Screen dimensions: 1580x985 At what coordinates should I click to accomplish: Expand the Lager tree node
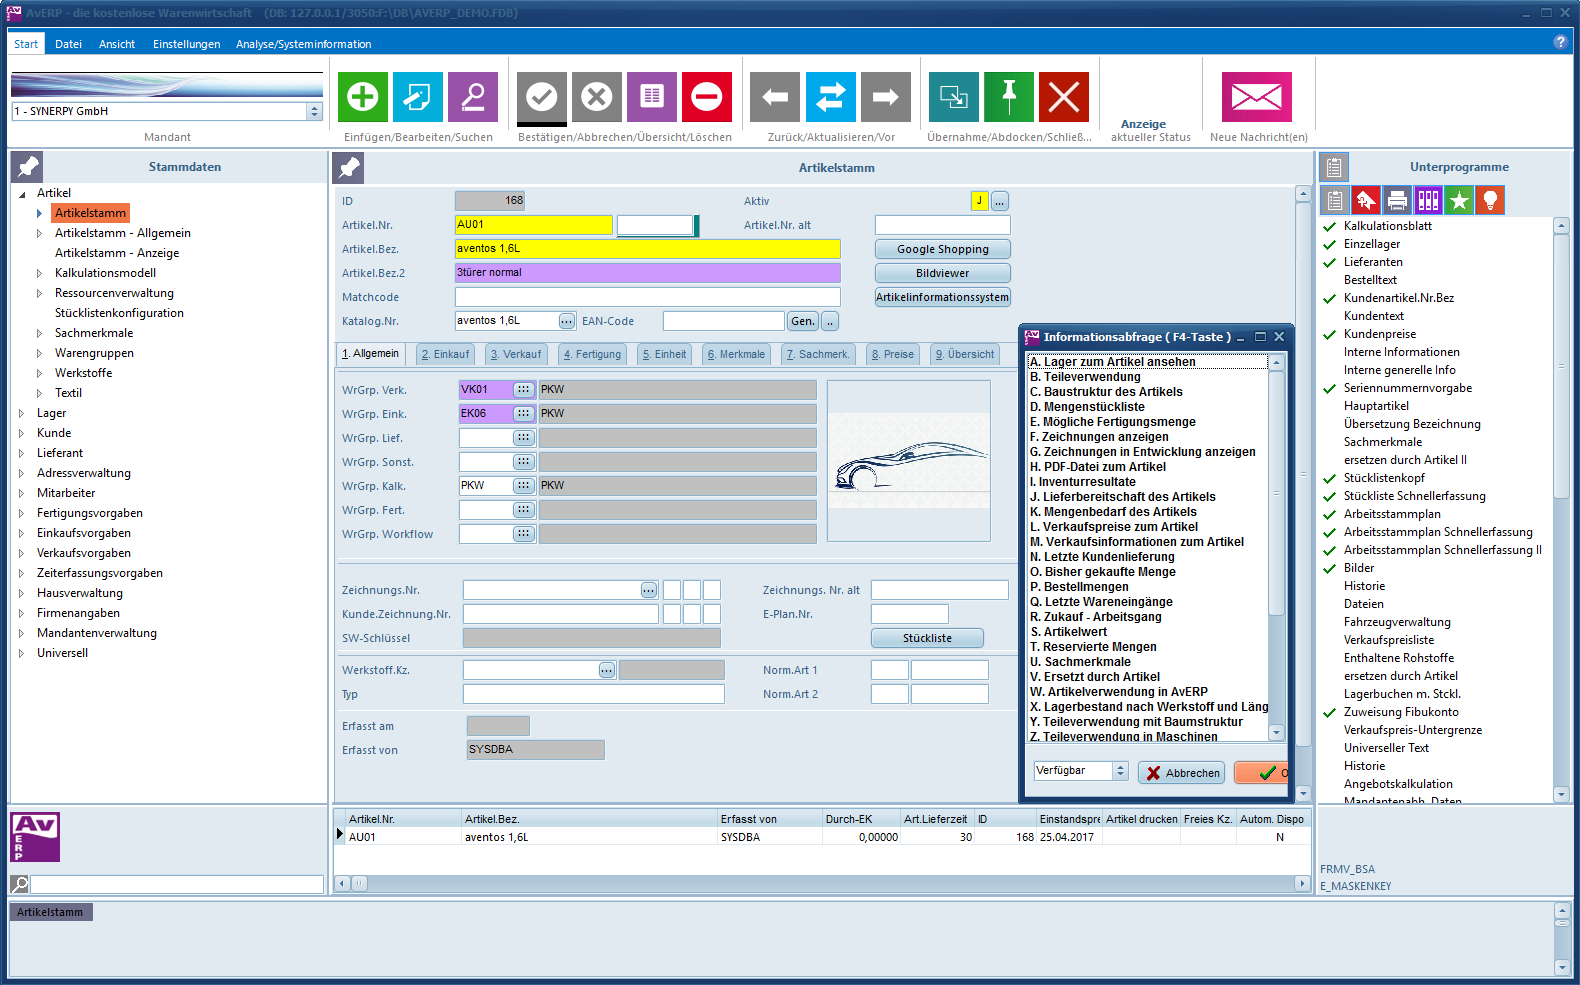coord(22,413)
